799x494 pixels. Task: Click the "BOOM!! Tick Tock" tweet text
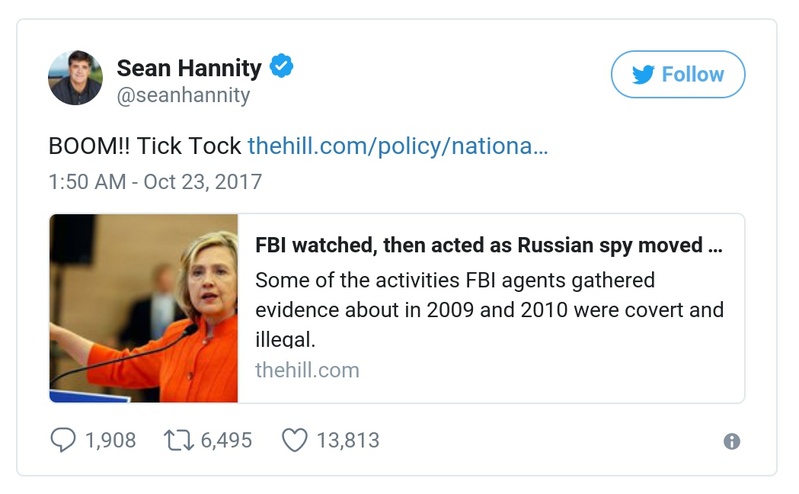tap(145, 146)
